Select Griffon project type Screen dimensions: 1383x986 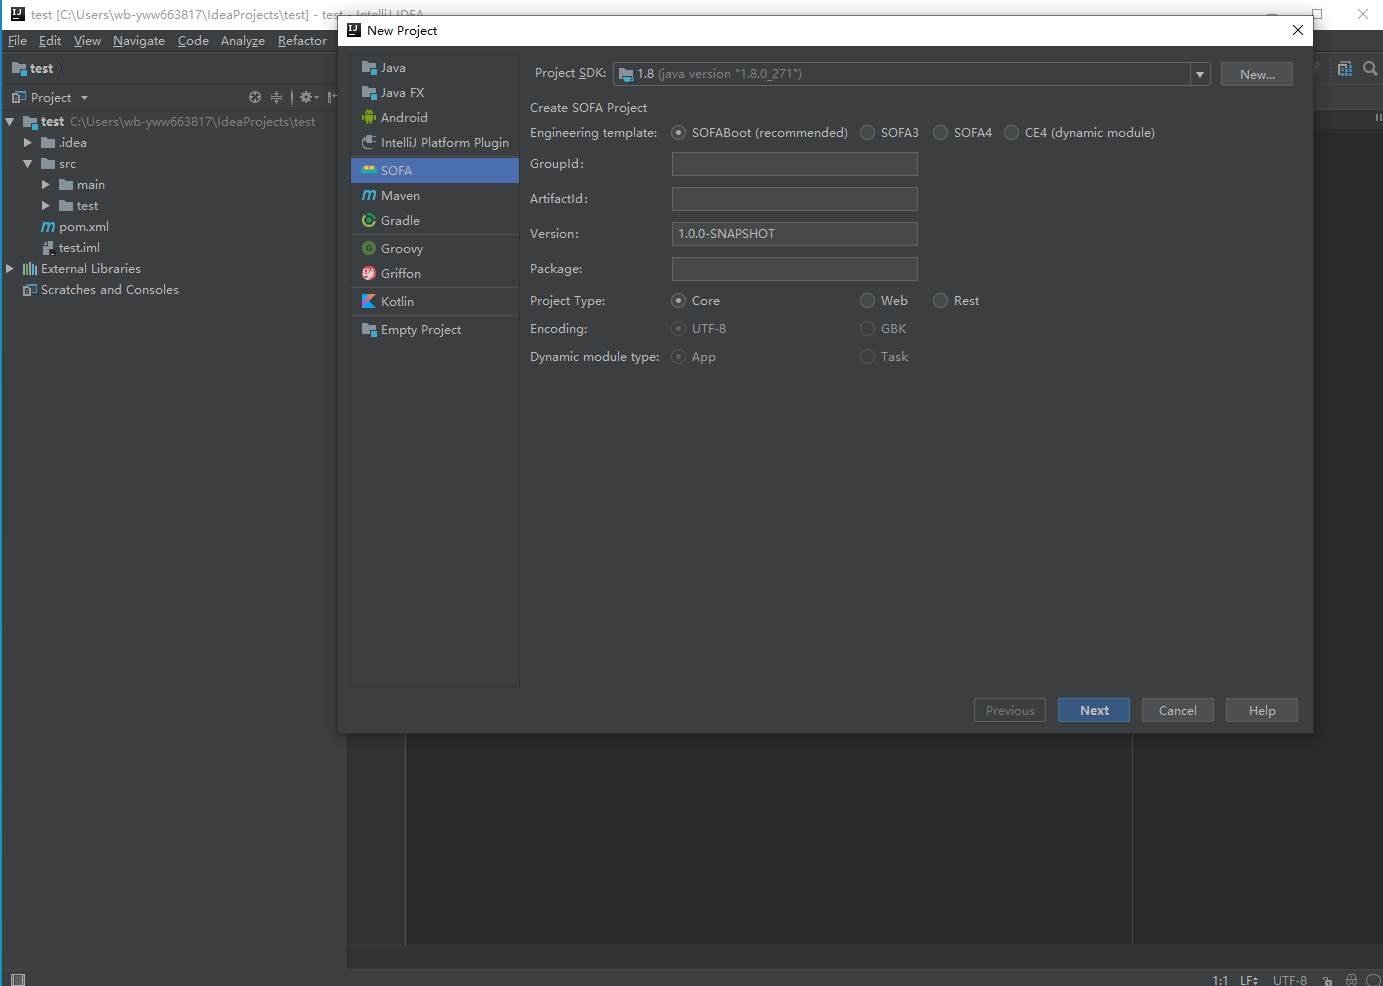point(435,274)
